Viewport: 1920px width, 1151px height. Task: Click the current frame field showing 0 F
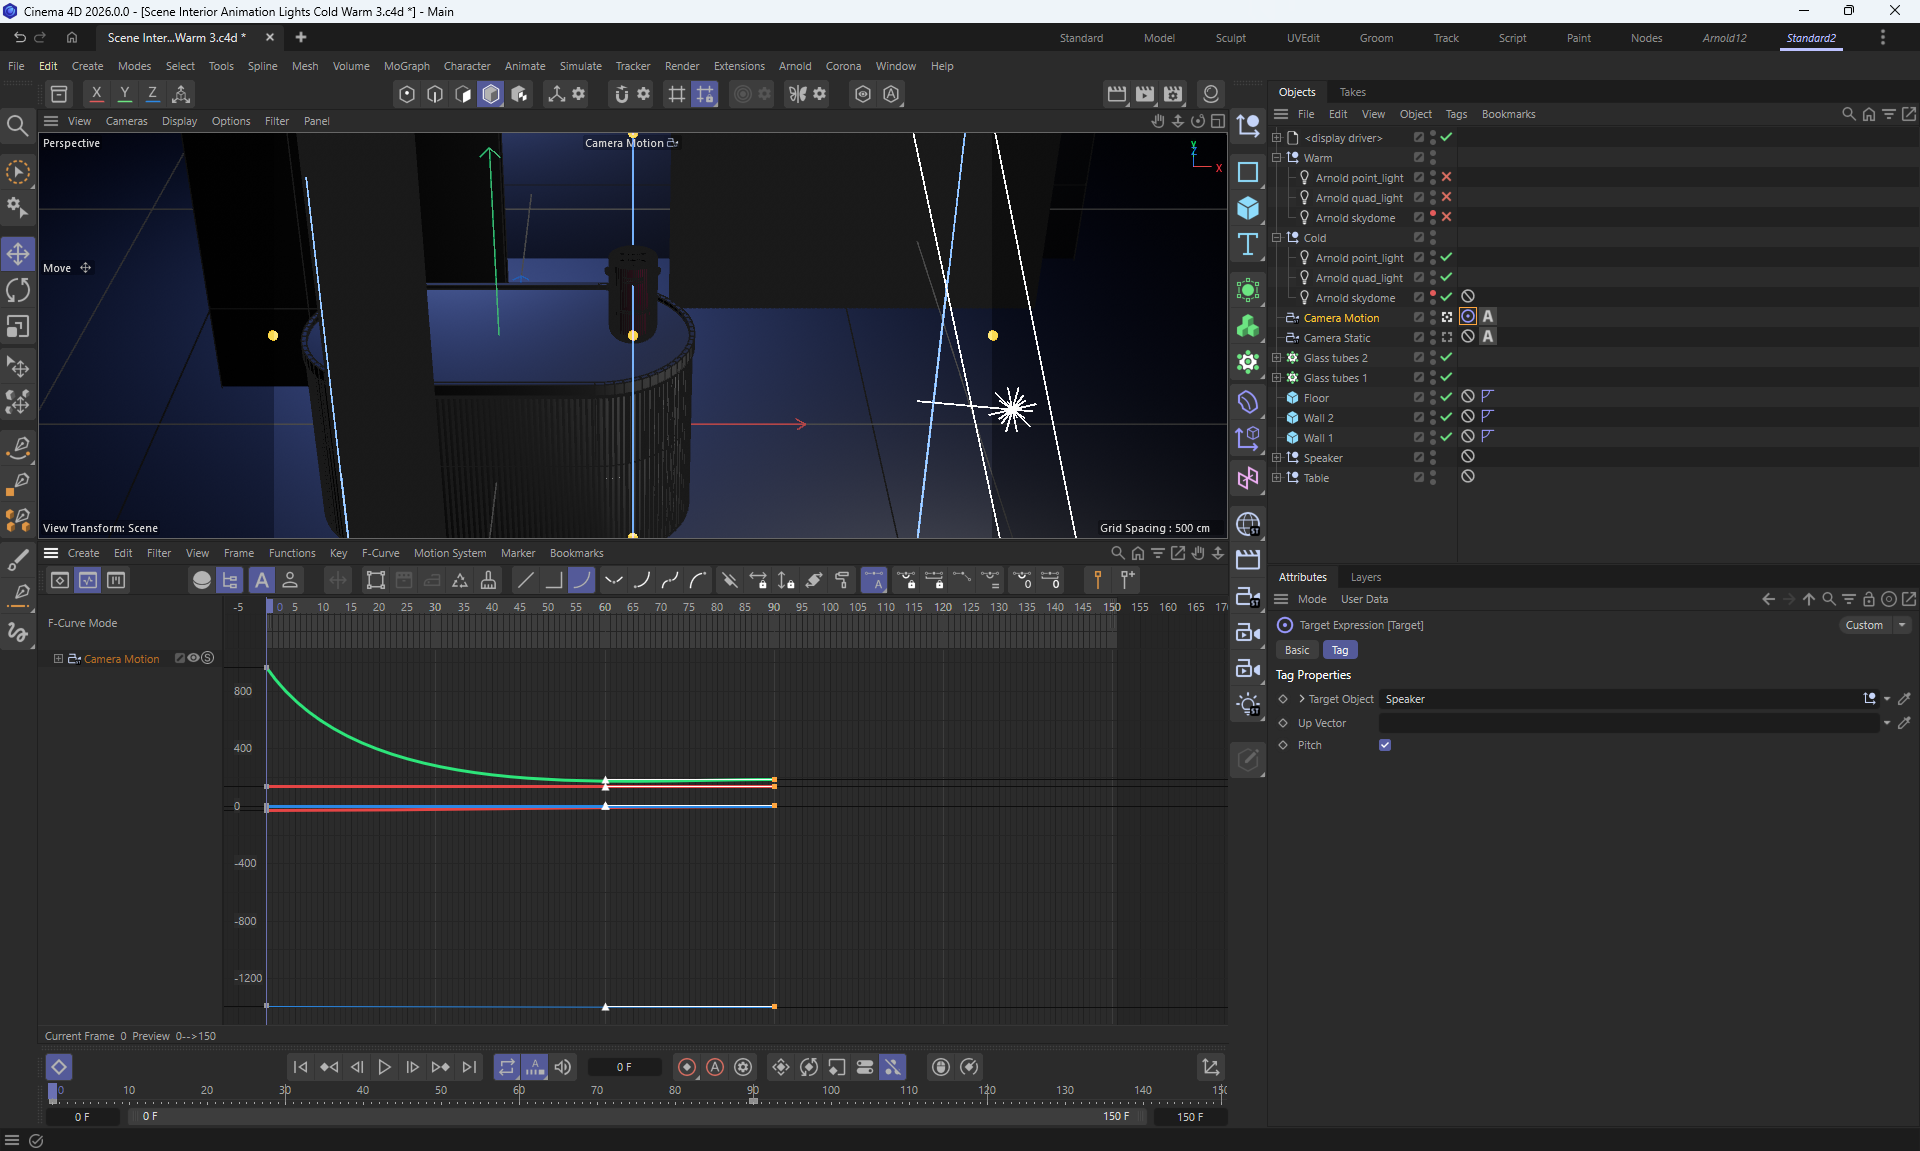pos(624,1067)
